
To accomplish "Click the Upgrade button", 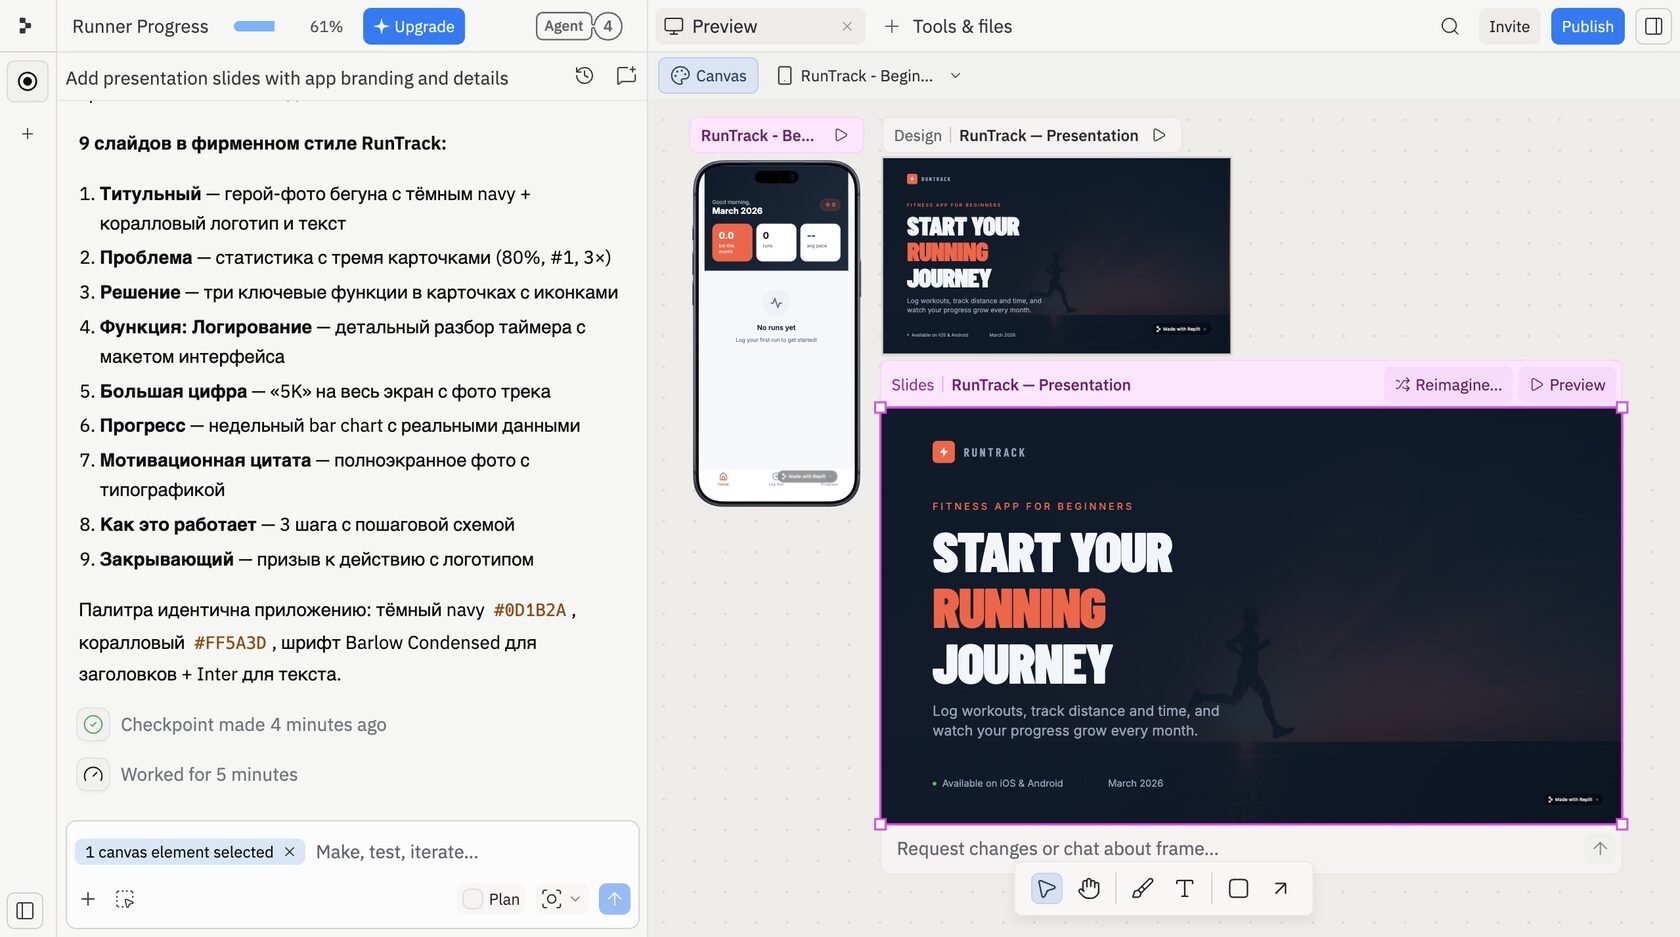I will (414, 26).
